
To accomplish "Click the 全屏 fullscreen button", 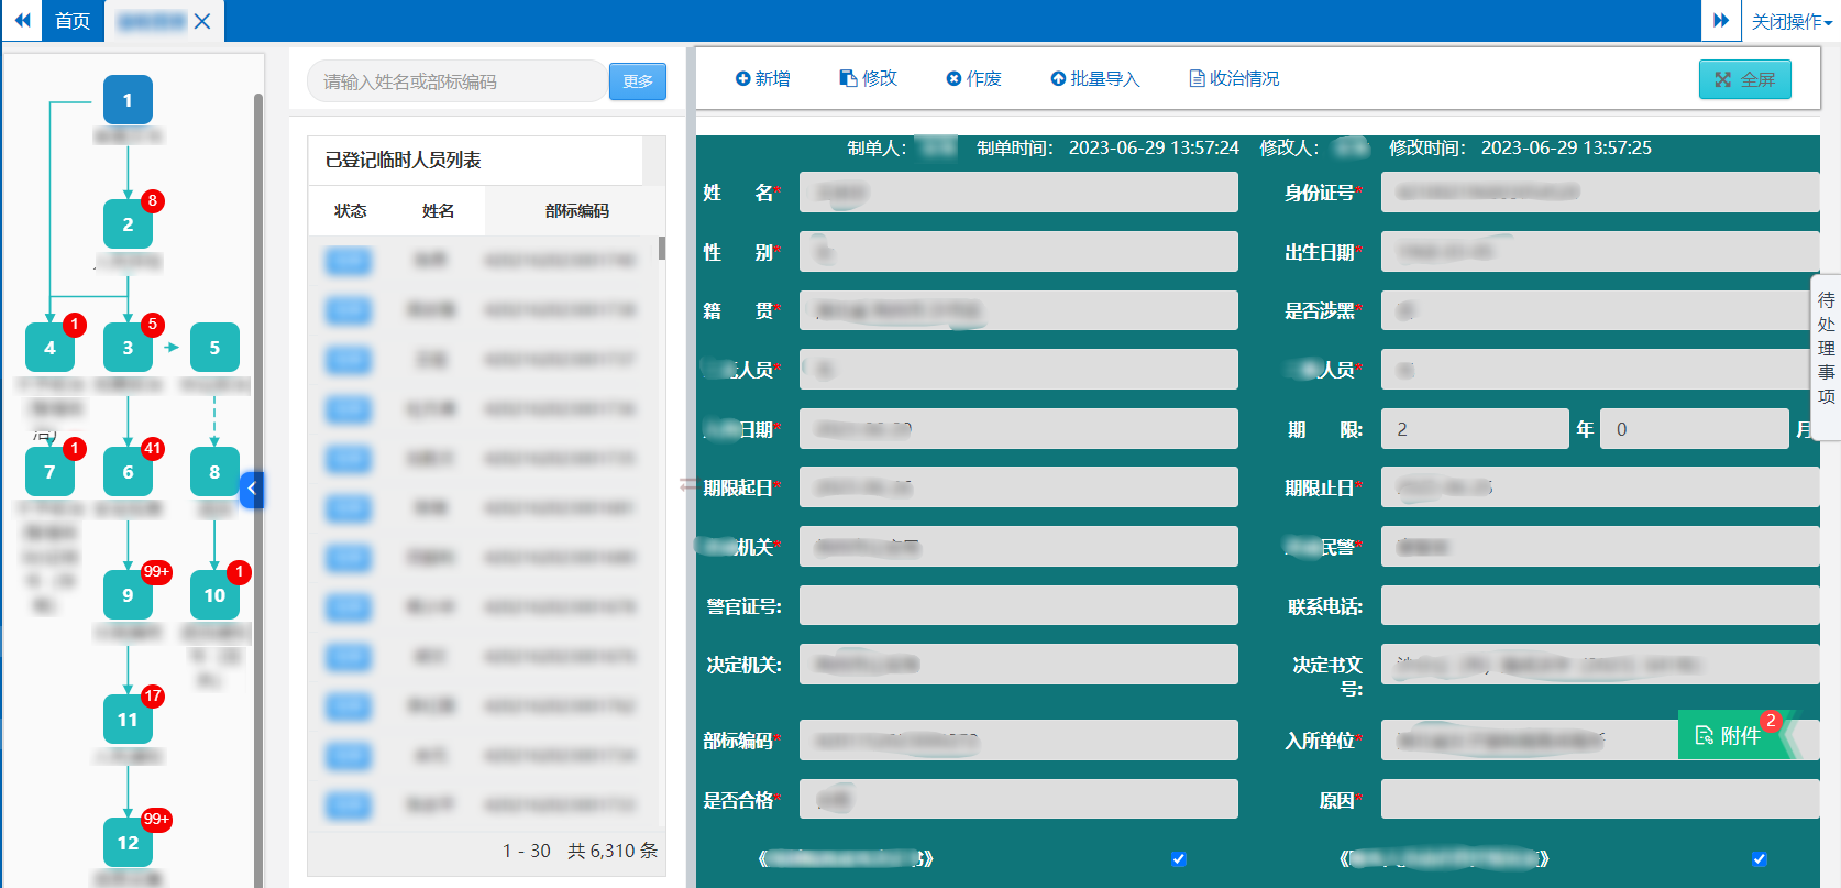I will click(x=1745, y=80).
